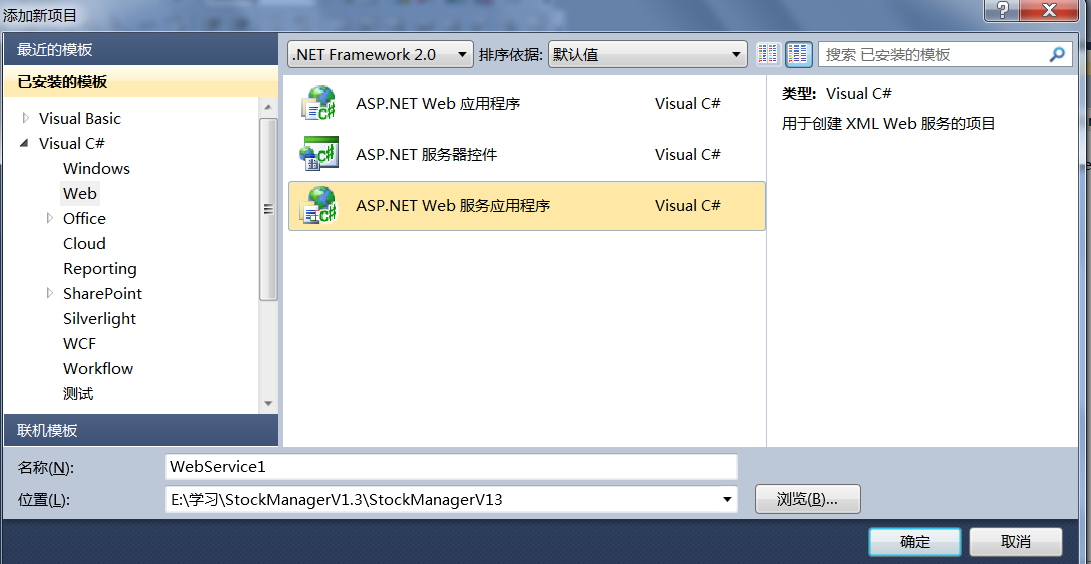The image size is (1091, 564).
Task: Click the tree scrollbar up arrow
Action: (x=268, y=107)
